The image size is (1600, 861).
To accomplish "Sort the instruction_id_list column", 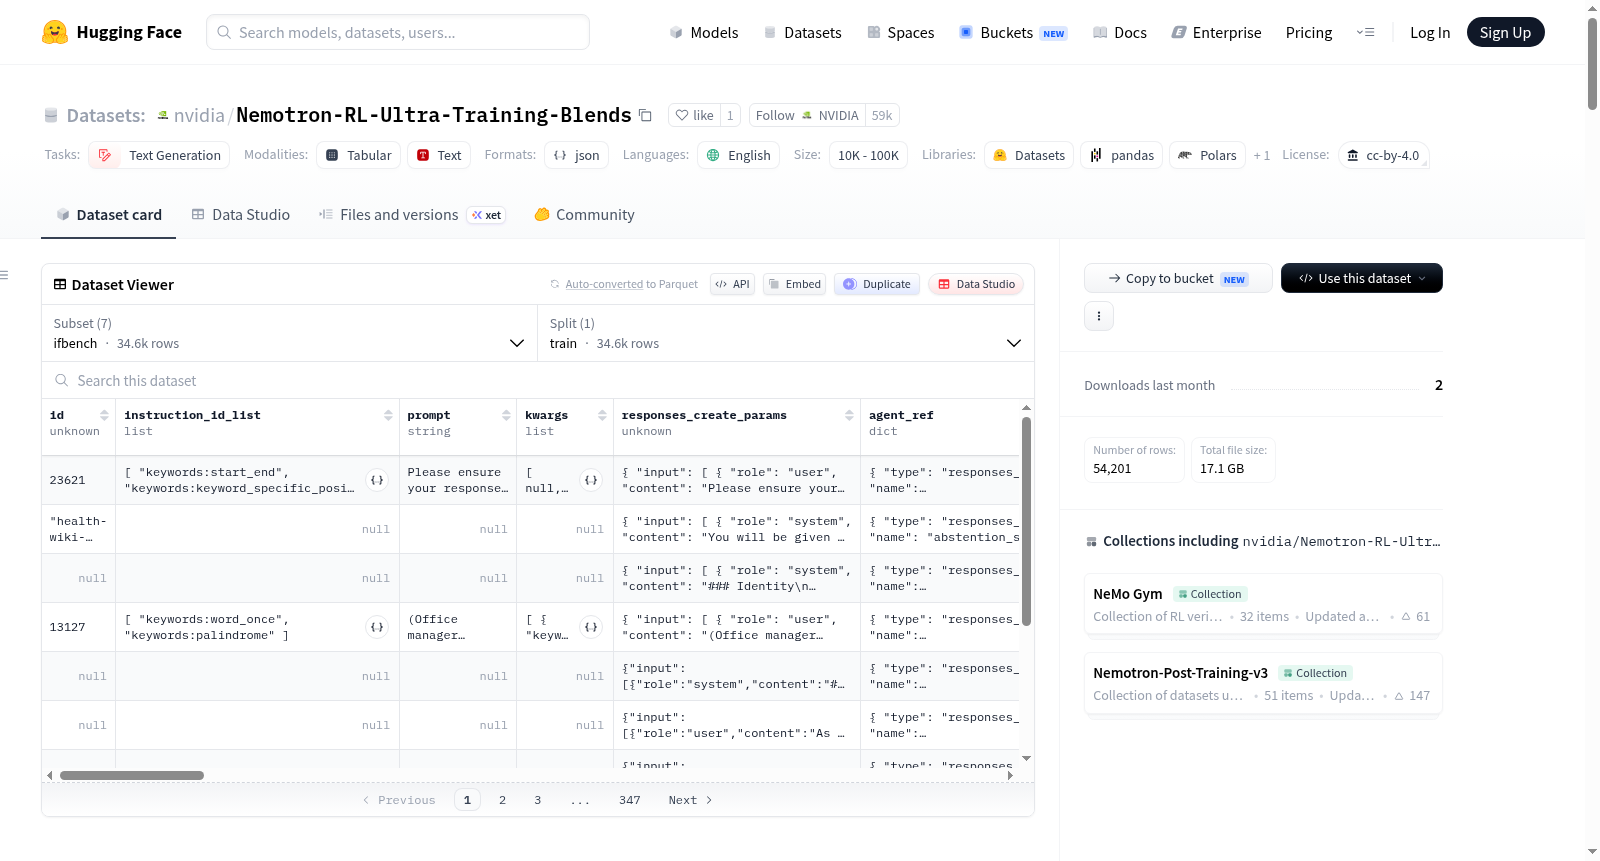I will (x=388, y=415).
